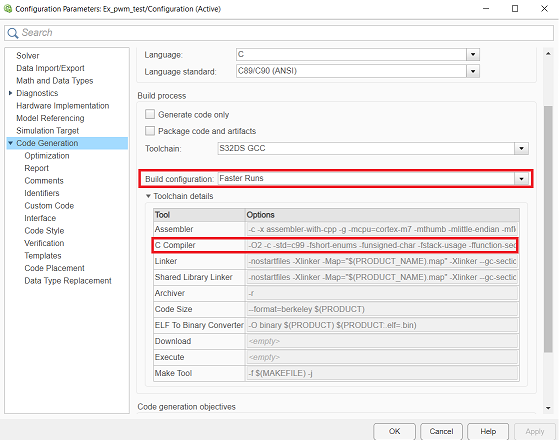Open the Templates sub-item
The height and width of the screenshot is (440, 559).
tap(43, 256)
